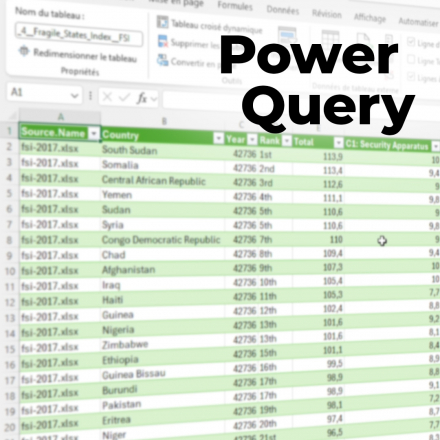Click the Total value 112,6
440x440 pixels.
tap(332, 184)
